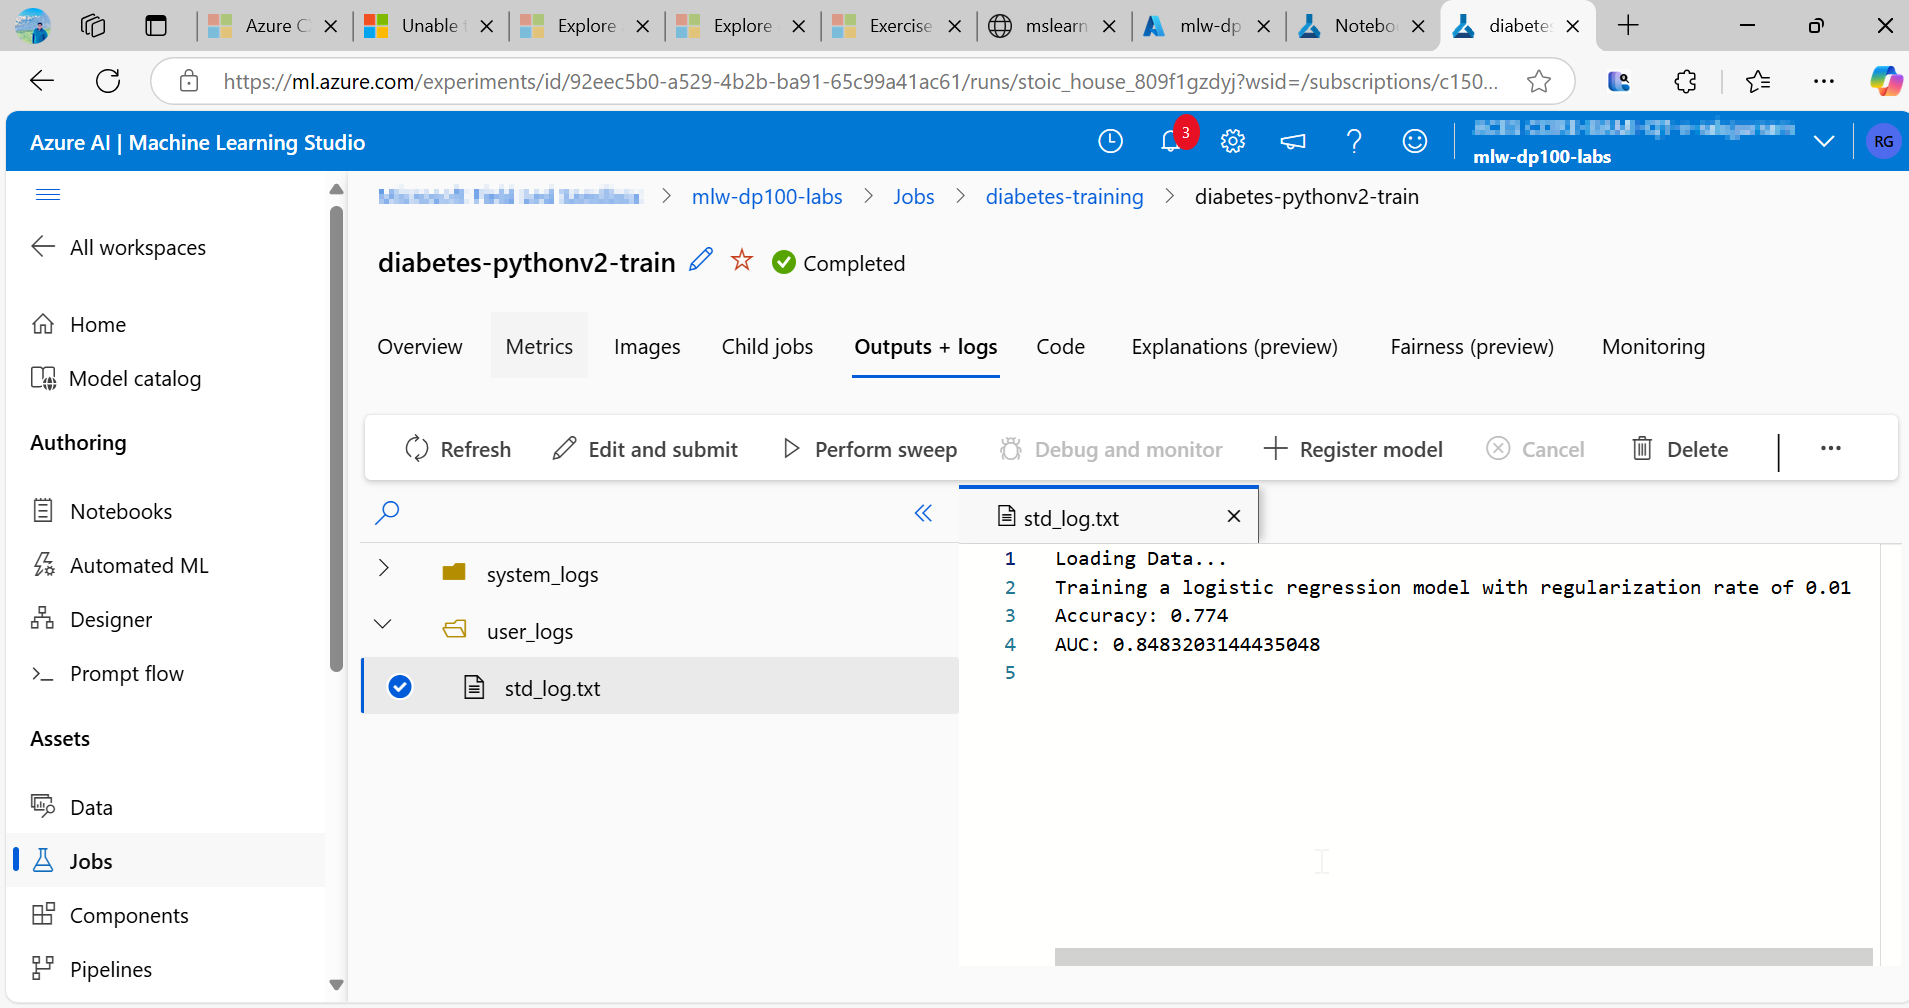Open the Copilot icon in browser
Screen dimensions: 1909x1008
click(x=1886, y=81)
